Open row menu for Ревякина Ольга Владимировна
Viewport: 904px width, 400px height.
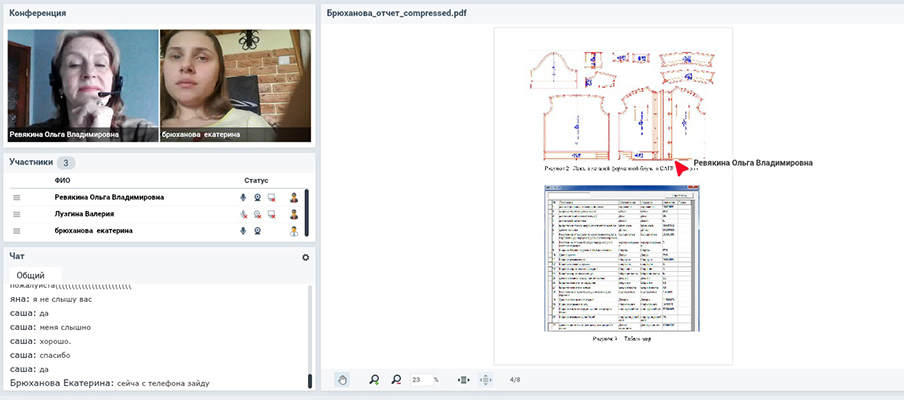point(16,198)
